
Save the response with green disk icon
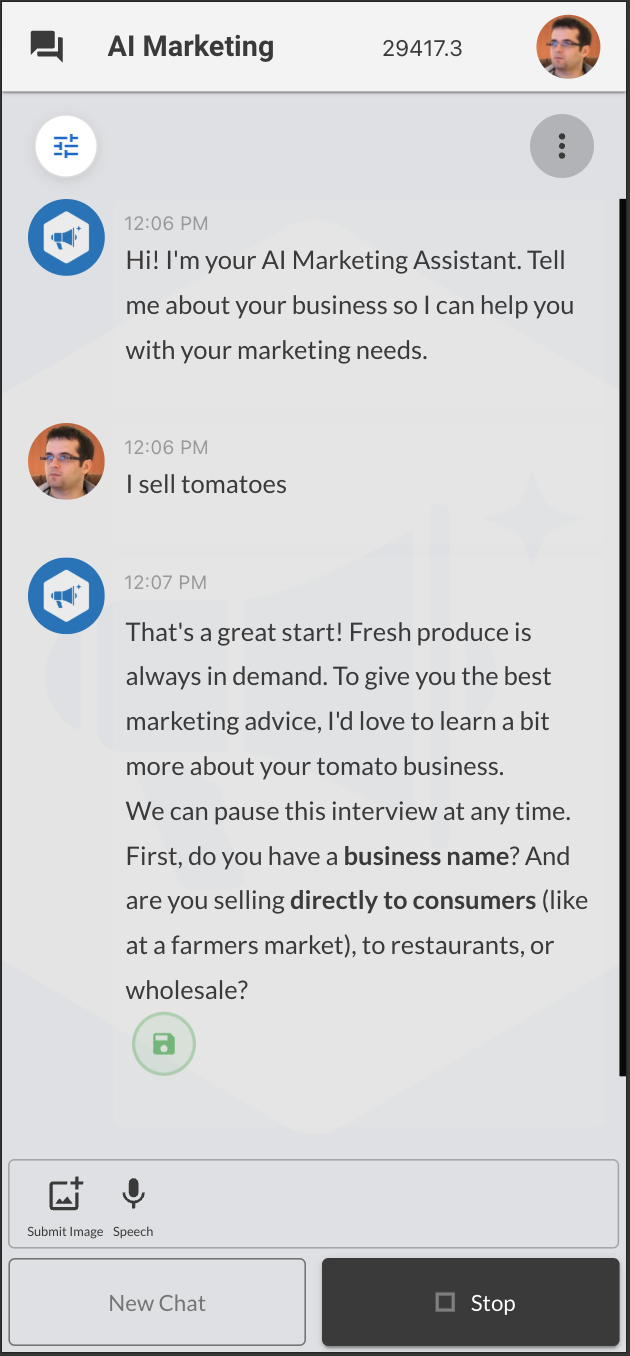coord(164,1045)
